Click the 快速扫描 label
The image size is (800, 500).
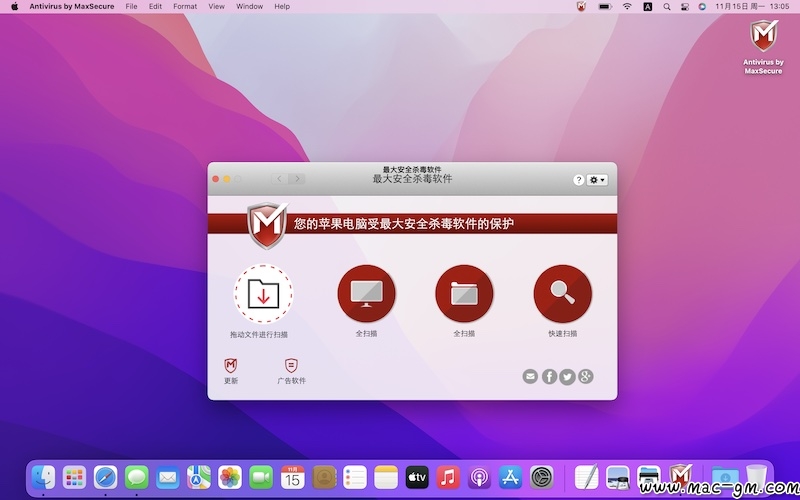tap(563, 334)
